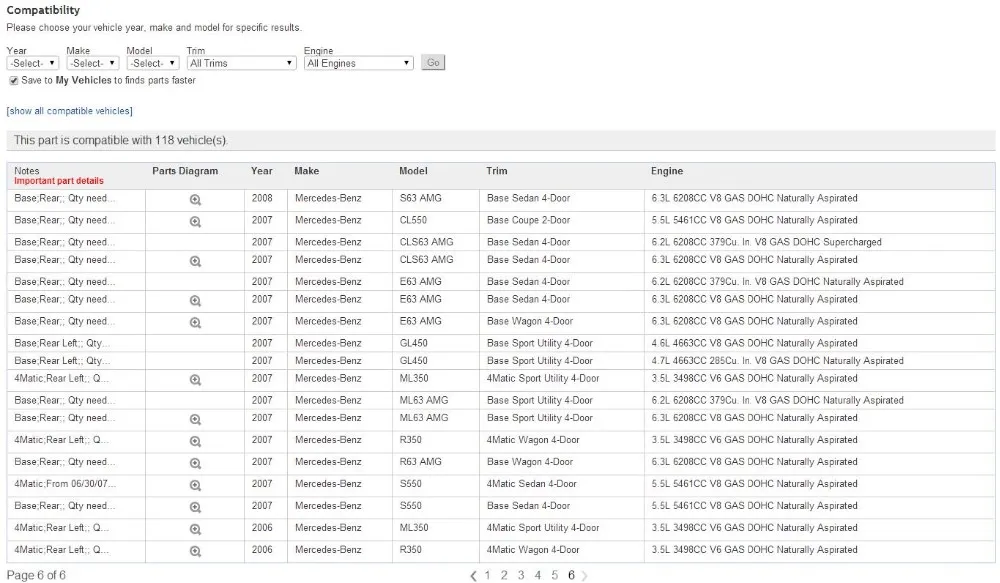1000x583 pixels.
Task: View parts diagram for ML63 AMG 6.3L row
Action: (x=195, y=419)
